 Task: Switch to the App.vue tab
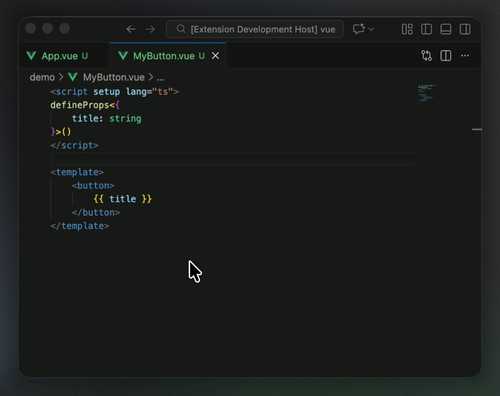pos(64,56)
